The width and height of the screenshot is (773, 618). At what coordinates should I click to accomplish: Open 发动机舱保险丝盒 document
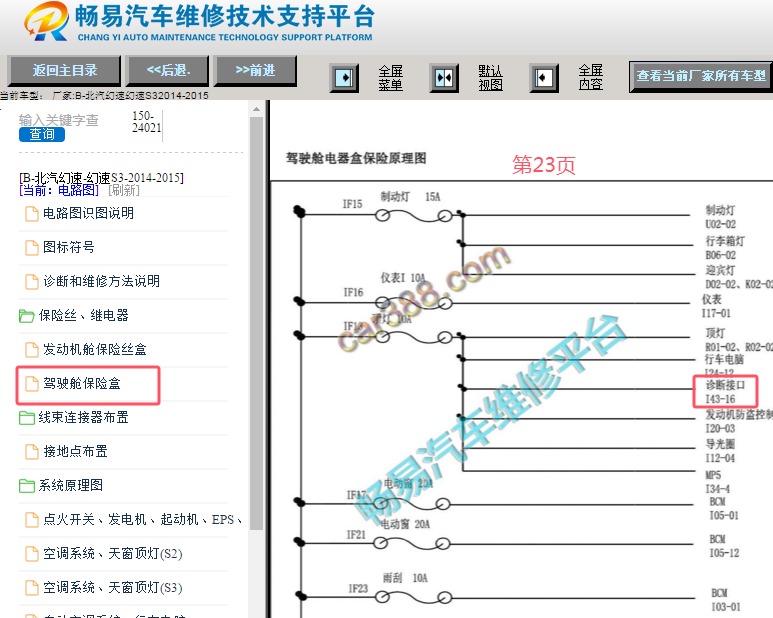pyautogui.click(x=95, y=349)
